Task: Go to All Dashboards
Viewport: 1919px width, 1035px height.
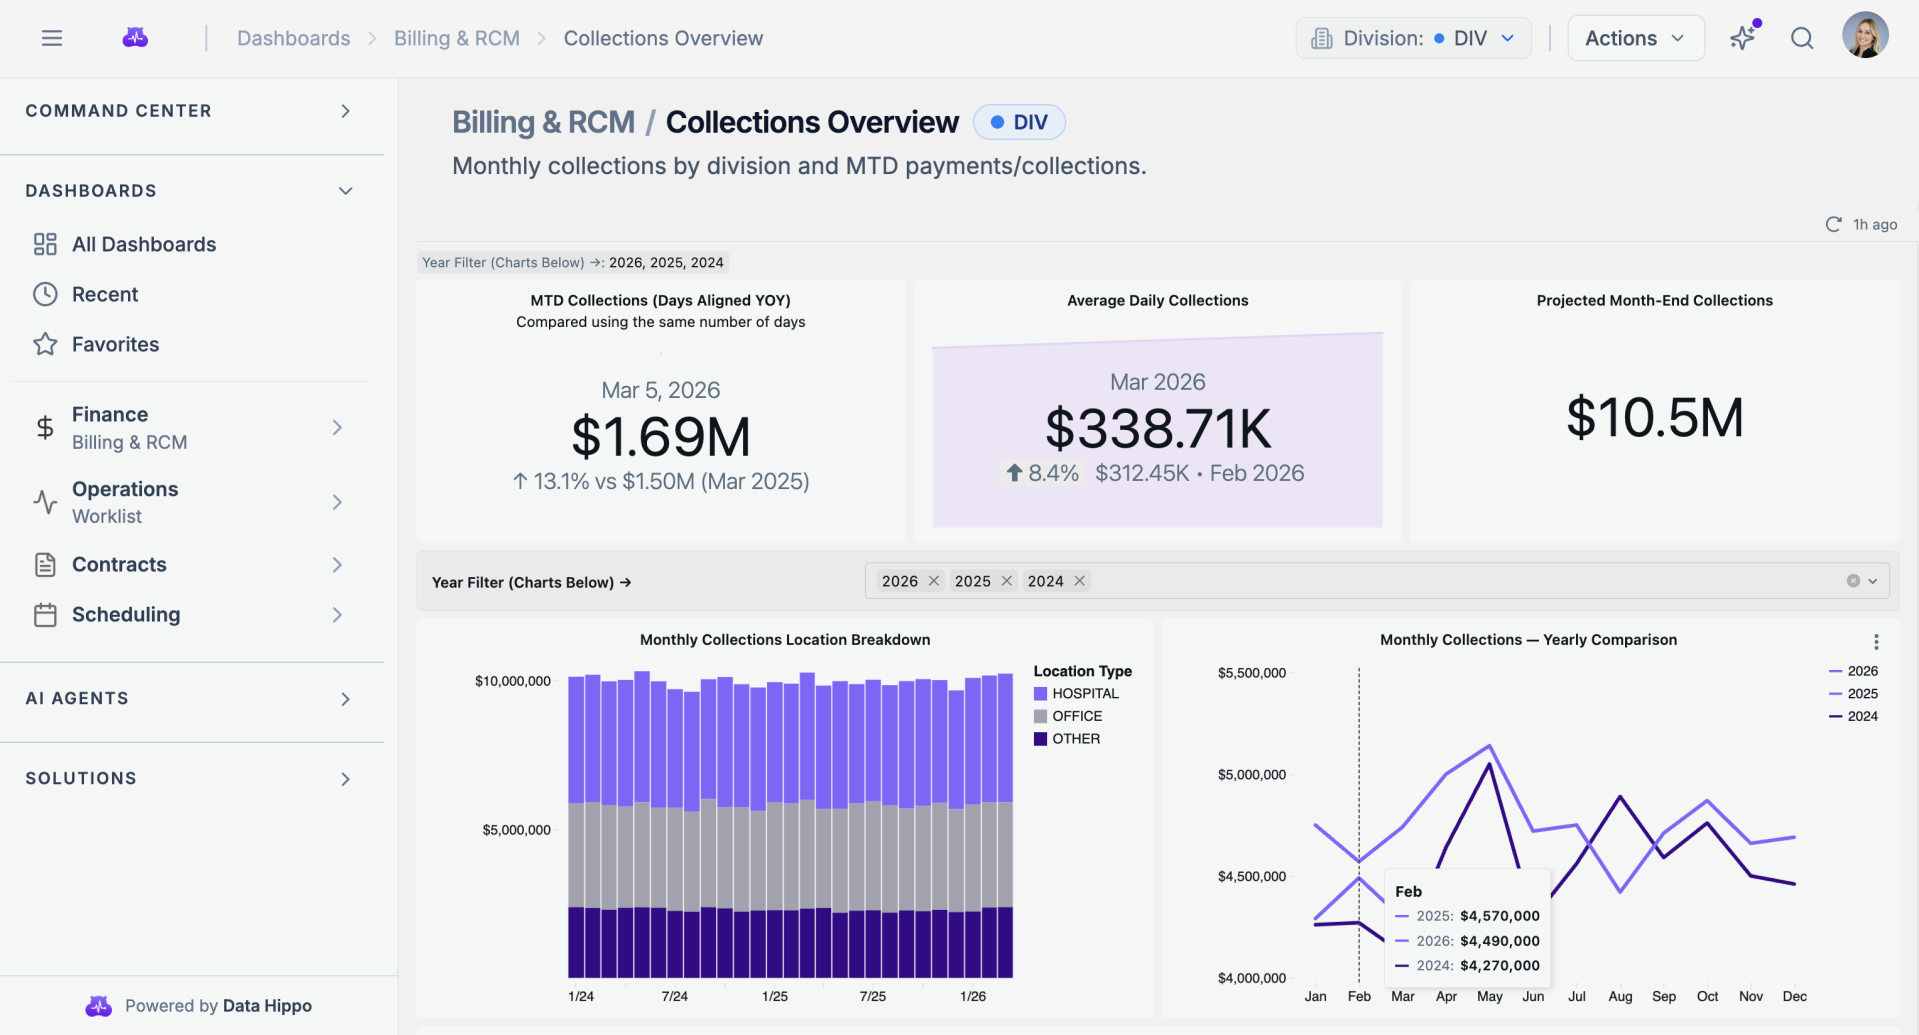Action: coord(144,243)
